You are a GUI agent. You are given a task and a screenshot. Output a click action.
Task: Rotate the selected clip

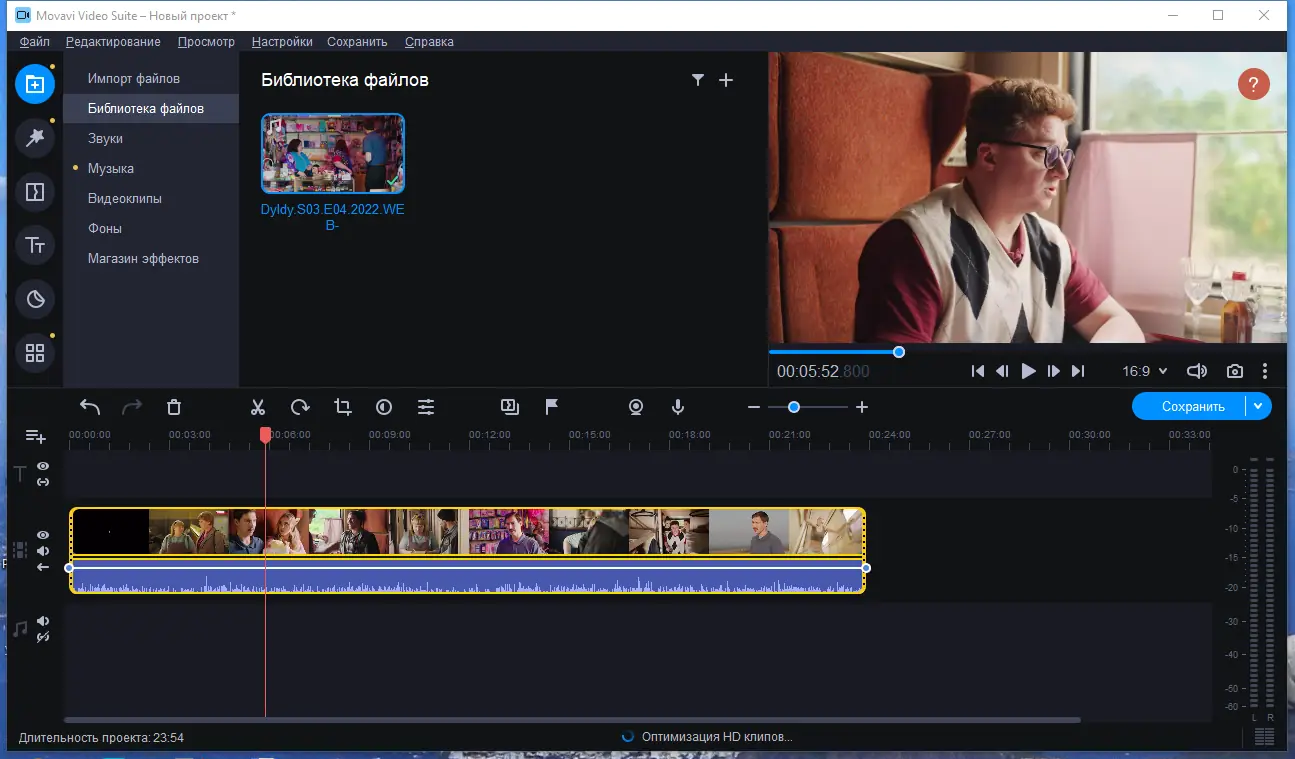[x=300, y=407]
